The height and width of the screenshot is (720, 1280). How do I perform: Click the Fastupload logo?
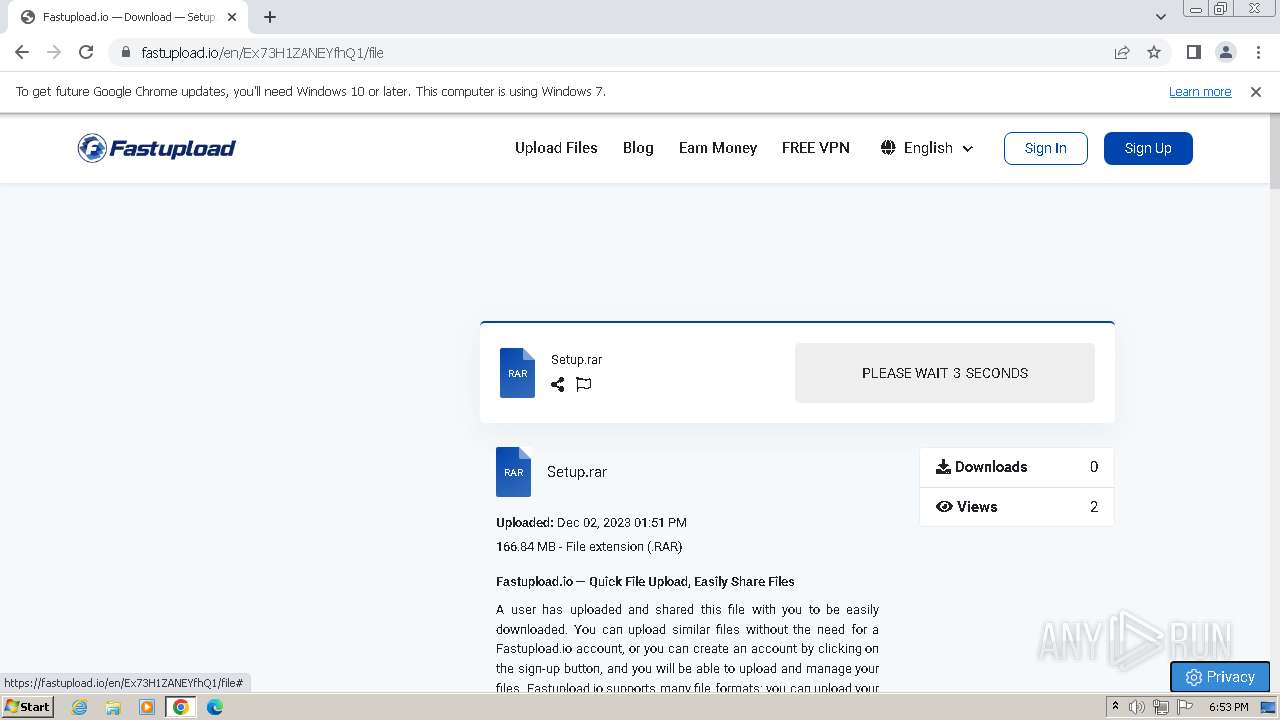click(157, 148)
